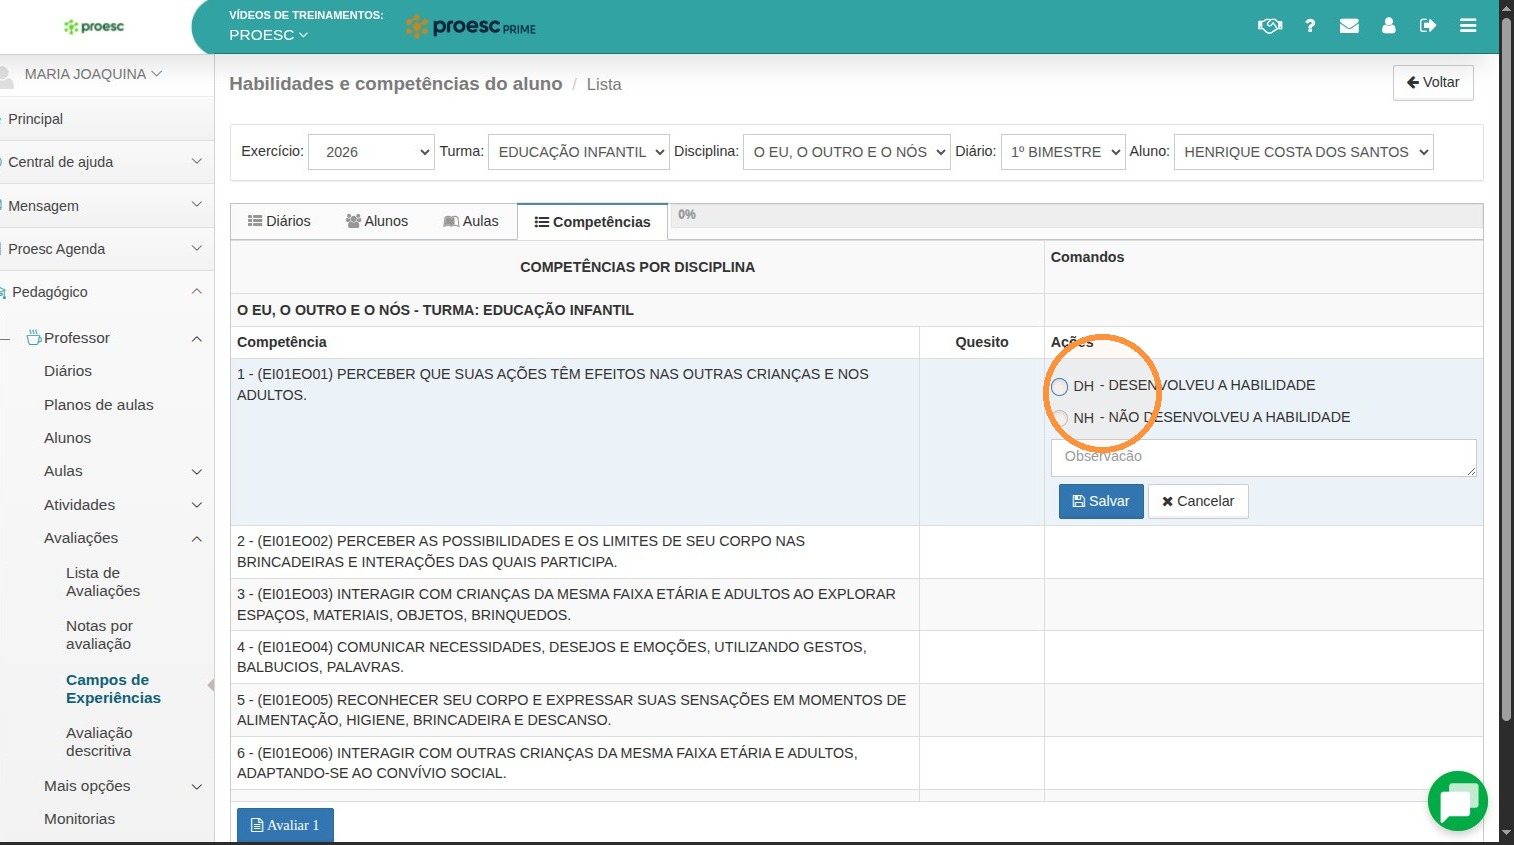Open the Vídeos de Treinamentos PROESC dropdown
Image resolution: width=1514 pixels, height=845 pixels.
click(x=268, y=35)
